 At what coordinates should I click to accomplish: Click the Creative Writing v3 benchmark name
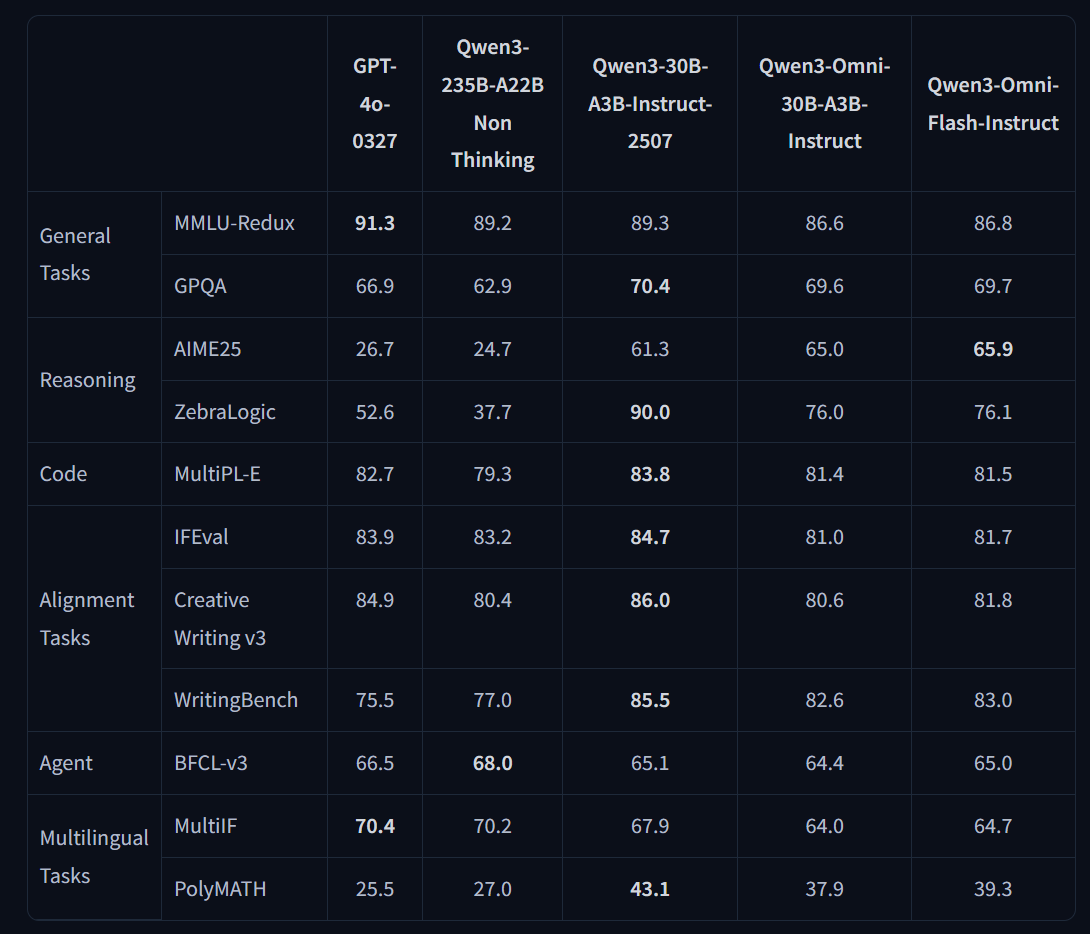[x=220, y=618]
